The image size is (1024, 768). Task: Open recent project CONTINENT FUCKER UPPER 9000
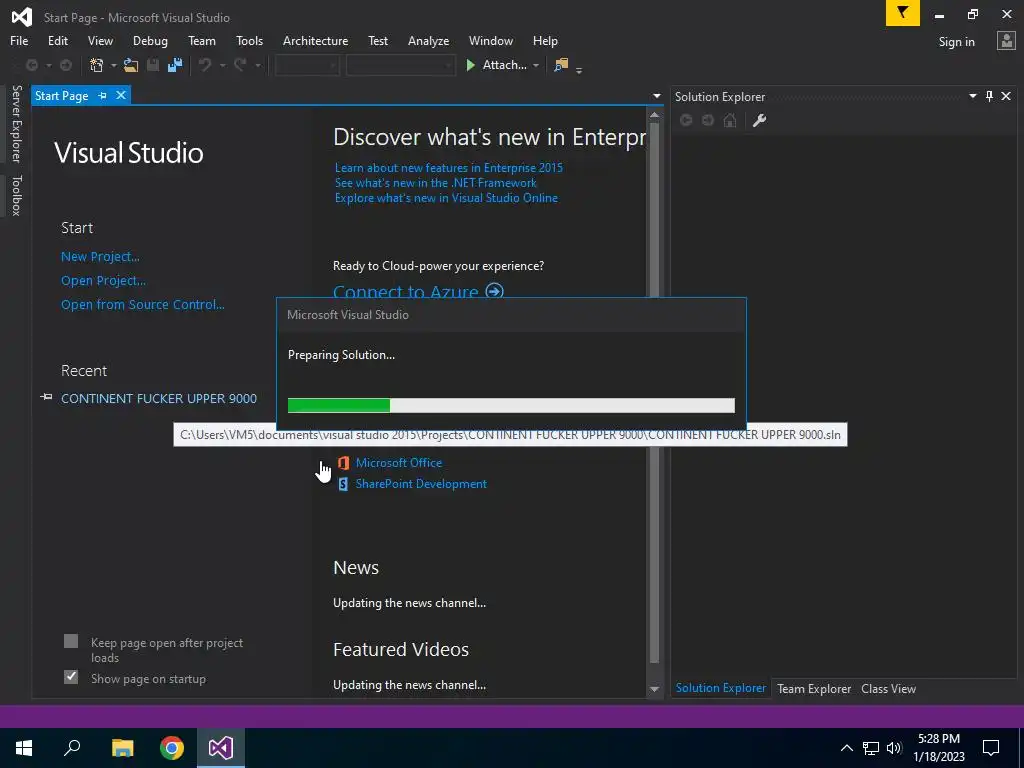(159, 398)
